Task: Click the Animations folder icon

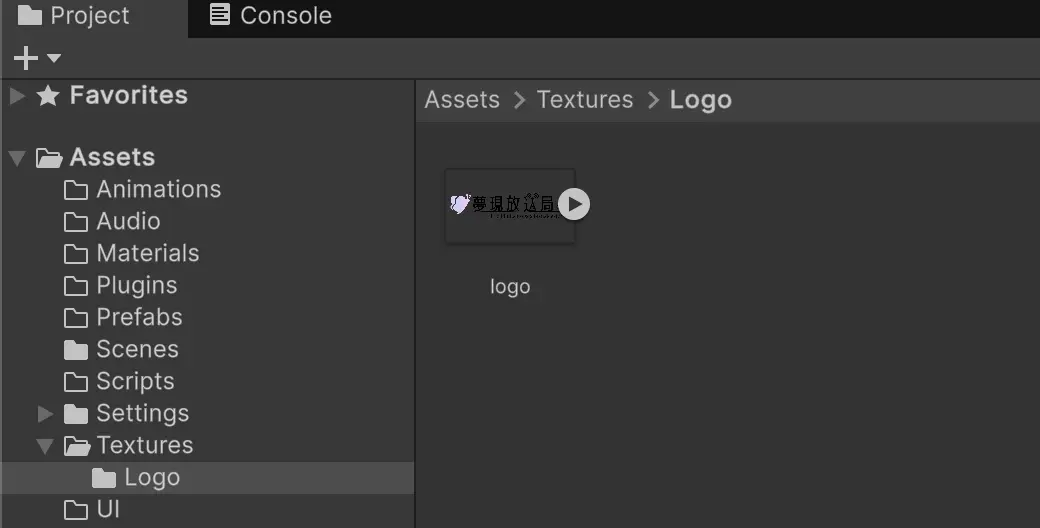Action: click(76, 190)
